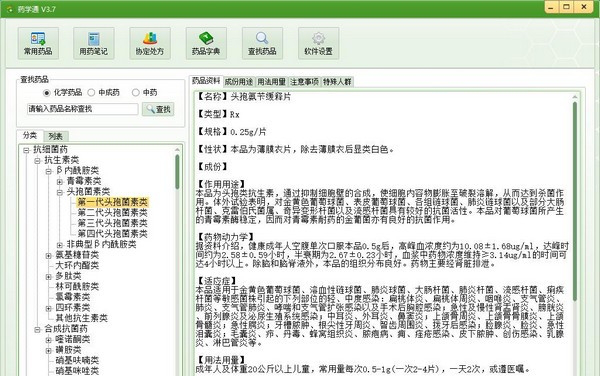The image size is (600, 391).
Task: Click the 查找 search button
Action: click(158, 109)
